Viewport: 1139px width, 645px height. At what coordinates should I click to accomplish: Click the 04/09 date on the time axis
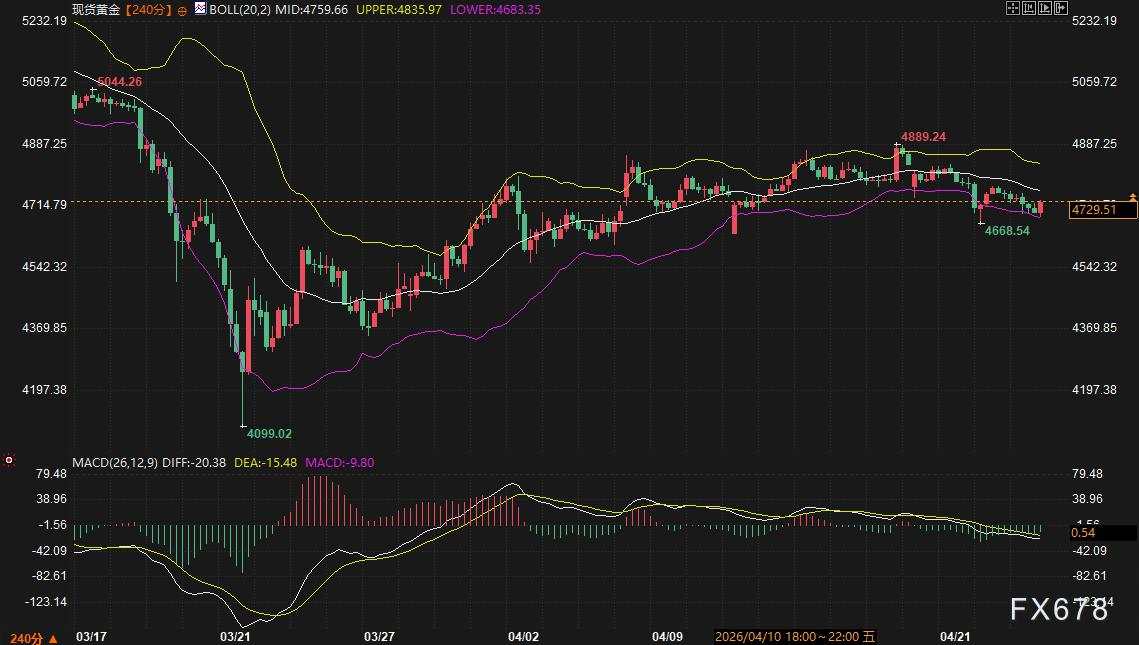tap(668, 637)
